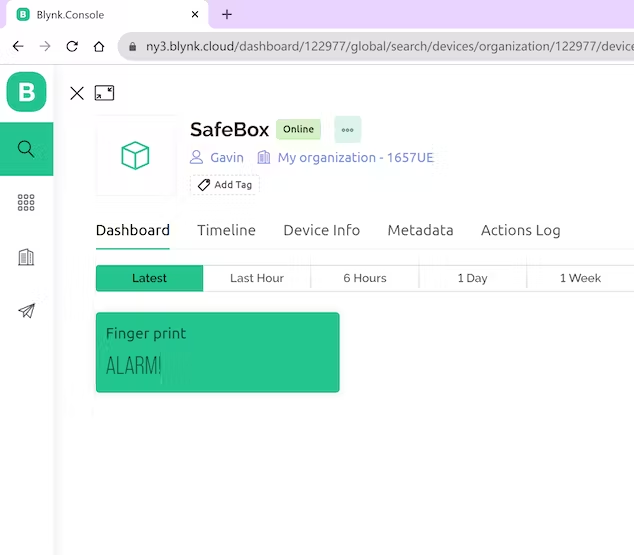Click the SafeBox device cube image
634x555 pixels.
coord(135,156)
